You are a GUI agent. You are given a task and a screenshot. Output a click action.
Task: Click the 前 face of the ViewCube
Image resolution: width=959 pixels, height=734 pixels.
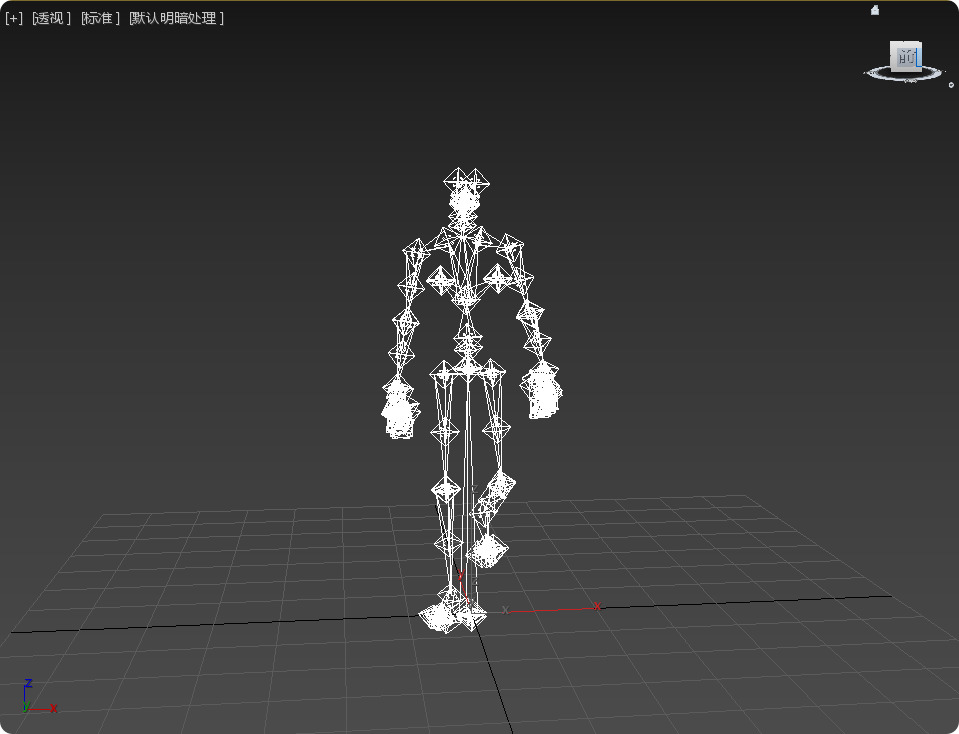[x=906, y=57]
